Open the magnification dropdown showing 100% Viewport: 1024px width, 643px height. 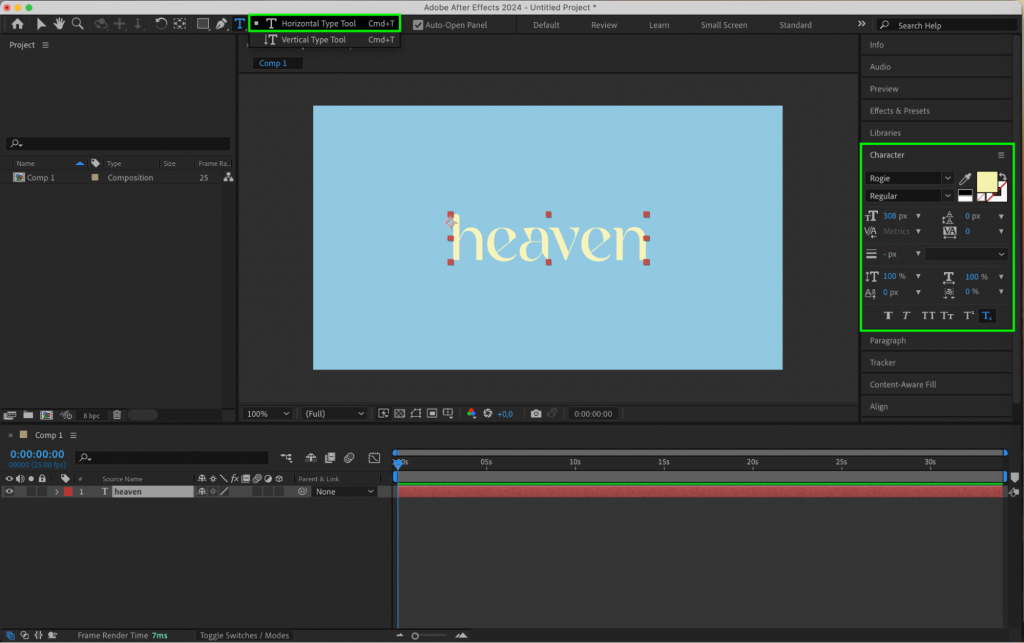tap(266, 413)
